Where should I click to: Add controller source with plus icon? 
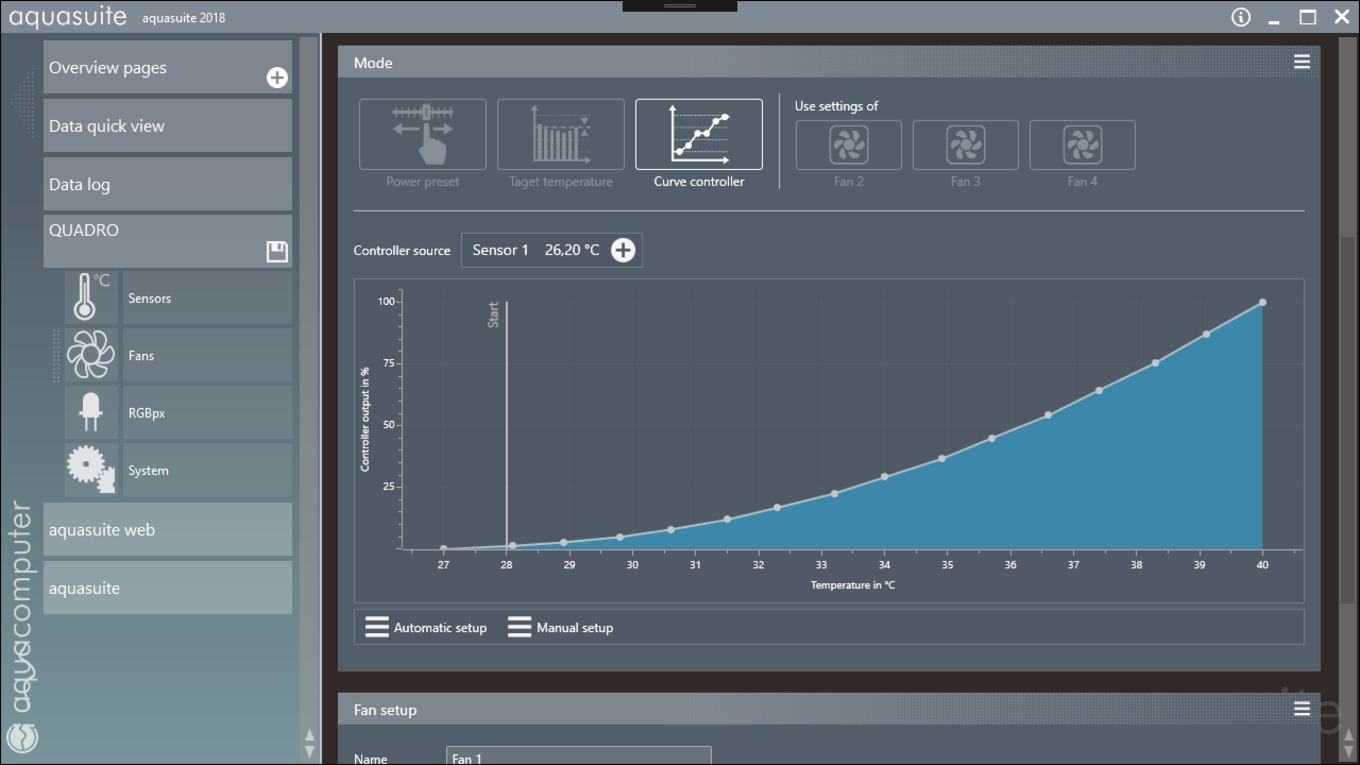(x=623, y=250)
